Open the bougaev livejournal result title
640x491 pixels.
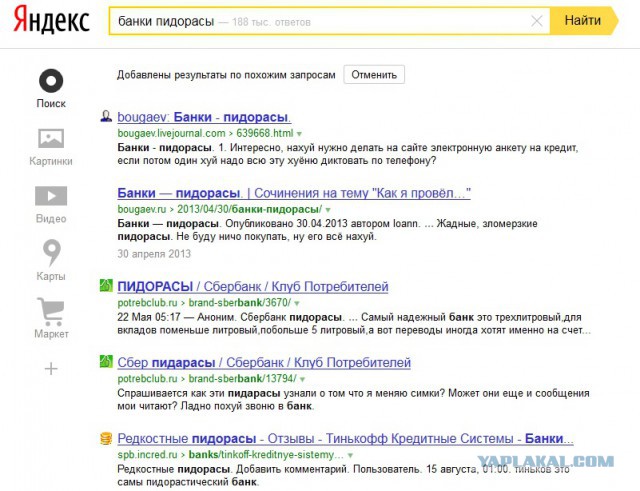coord(204,117)
